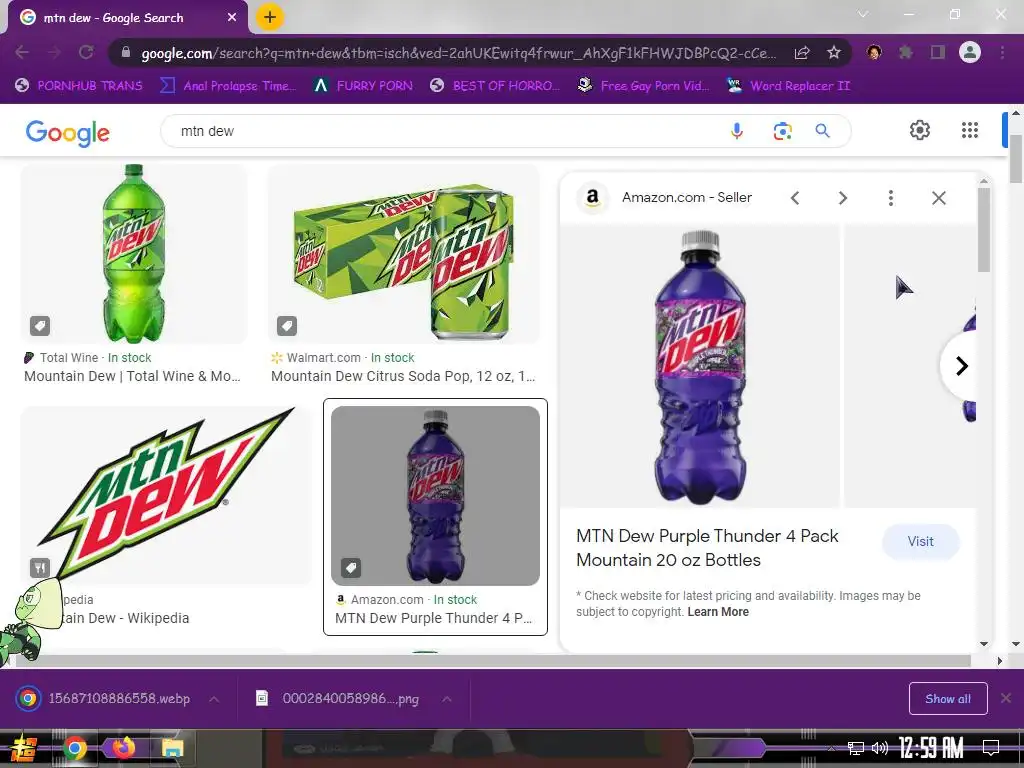Click the page vertical scrollbar thumb
Screen dimensions: 1024x768
[x=1016, y=159]
